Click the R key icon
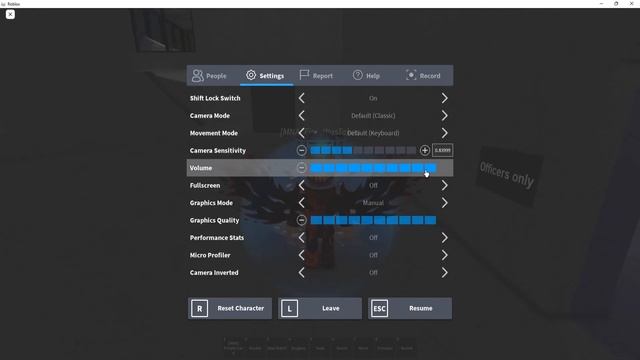The height and width of the screenshot is (360, 640). pyautogui.click(x=200, y=309)
